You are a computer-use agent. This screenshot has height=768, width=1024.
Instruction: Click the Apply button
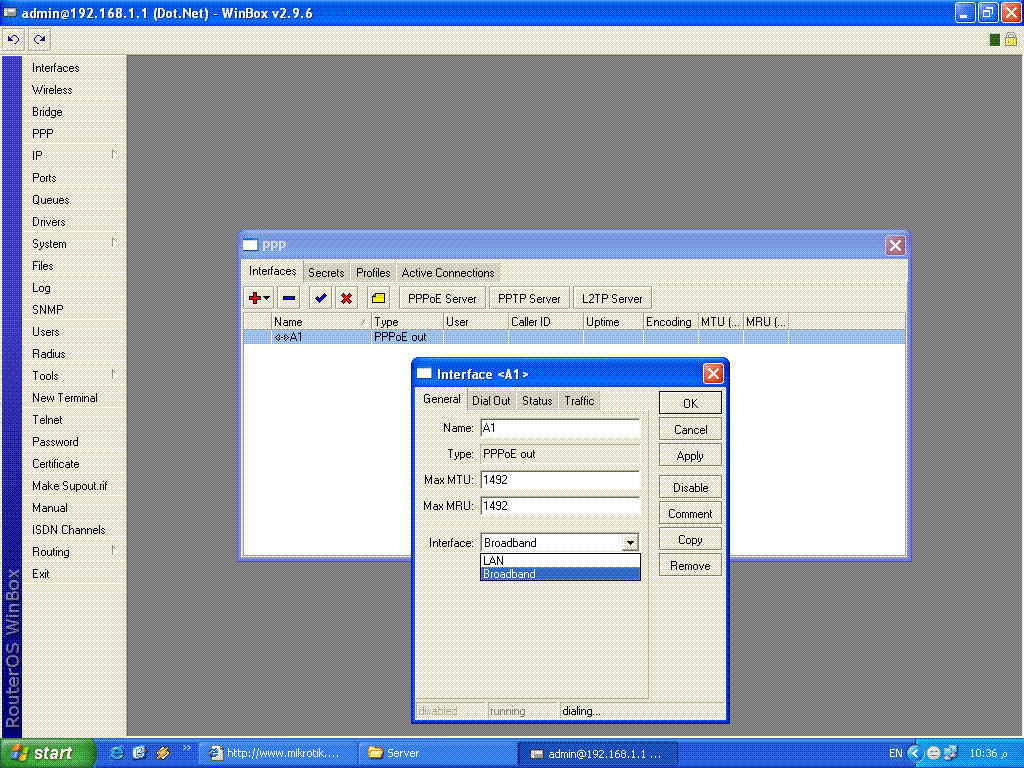click(x=690, y=455)
